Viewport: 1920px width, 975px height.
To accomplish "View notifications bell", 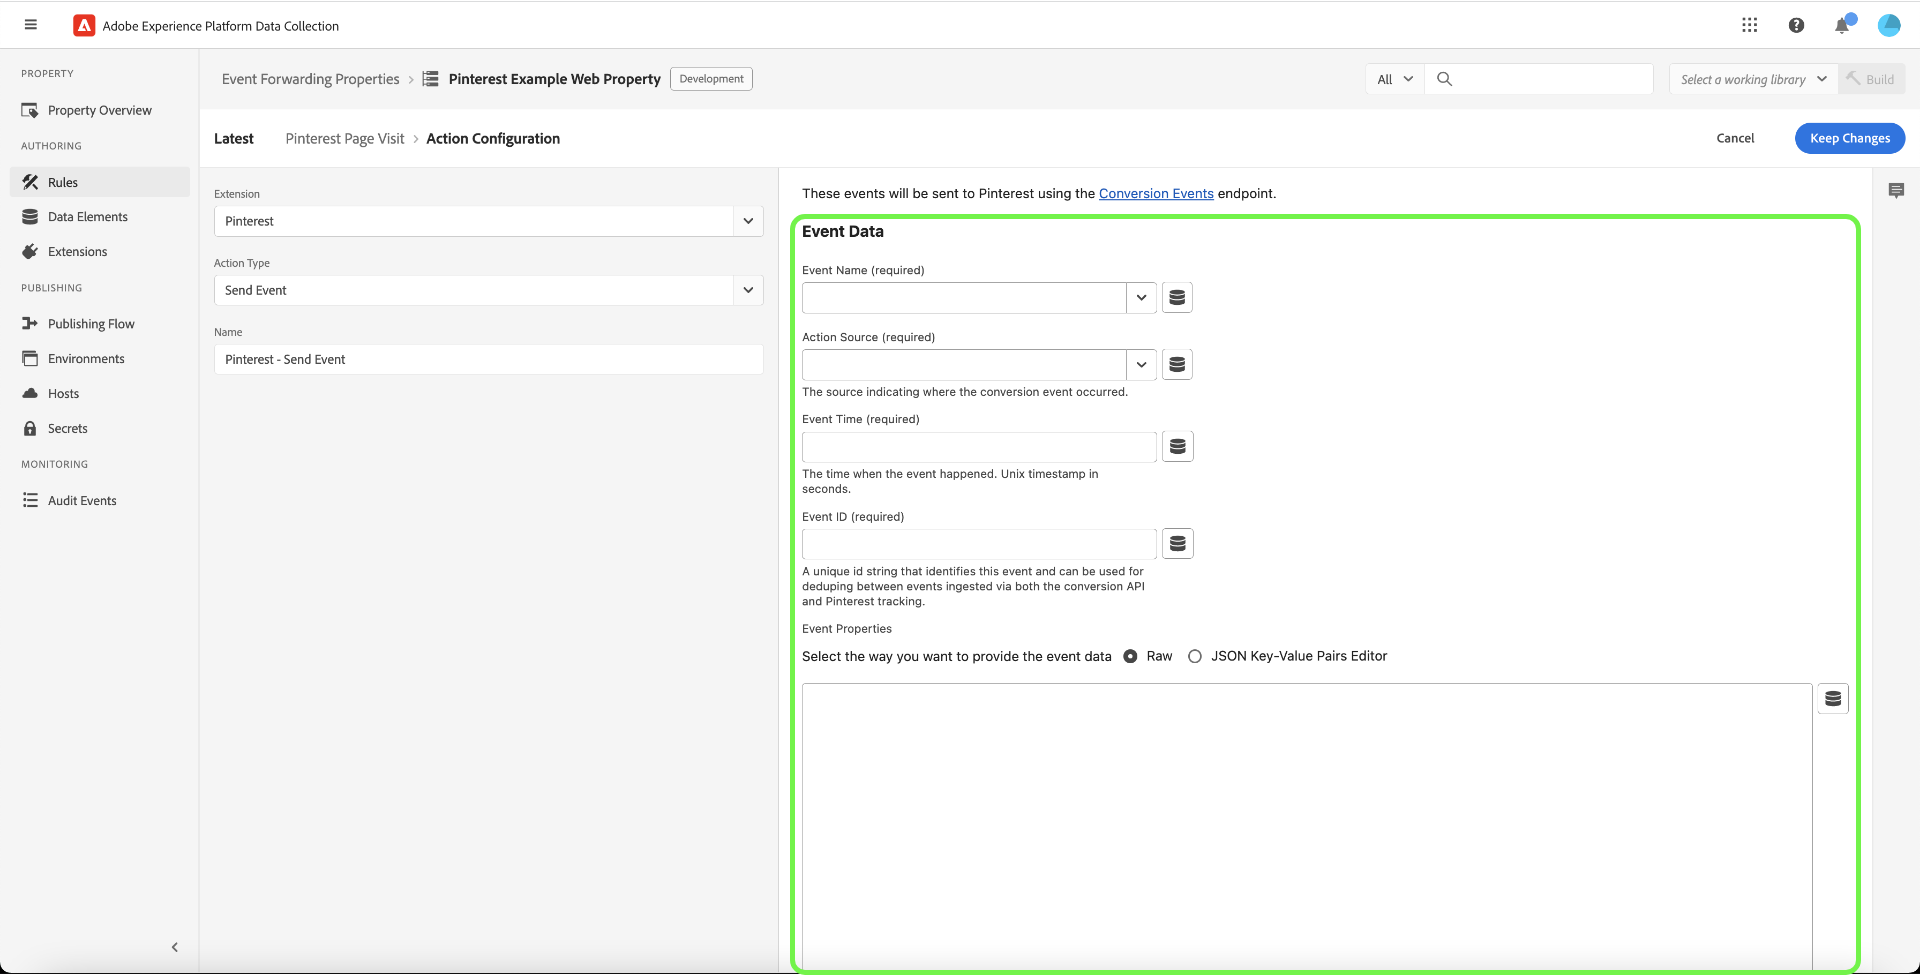I will click(1843, 25).
